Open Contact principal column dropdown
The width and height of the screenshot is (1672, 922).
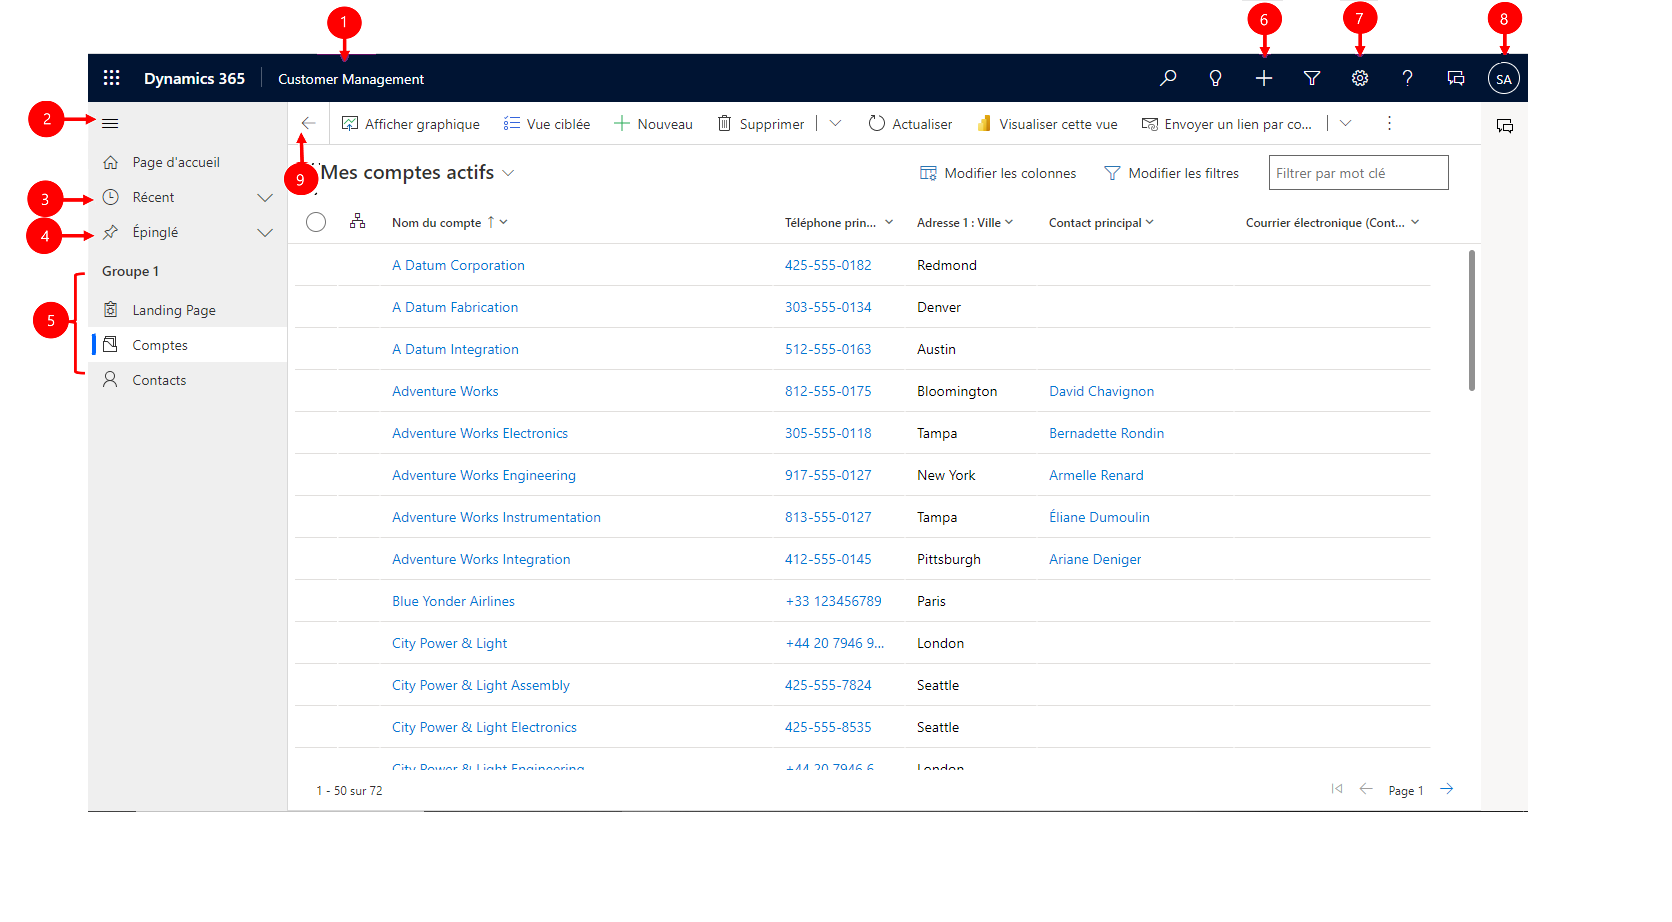pyautogui.click(x=1150, y=222)
